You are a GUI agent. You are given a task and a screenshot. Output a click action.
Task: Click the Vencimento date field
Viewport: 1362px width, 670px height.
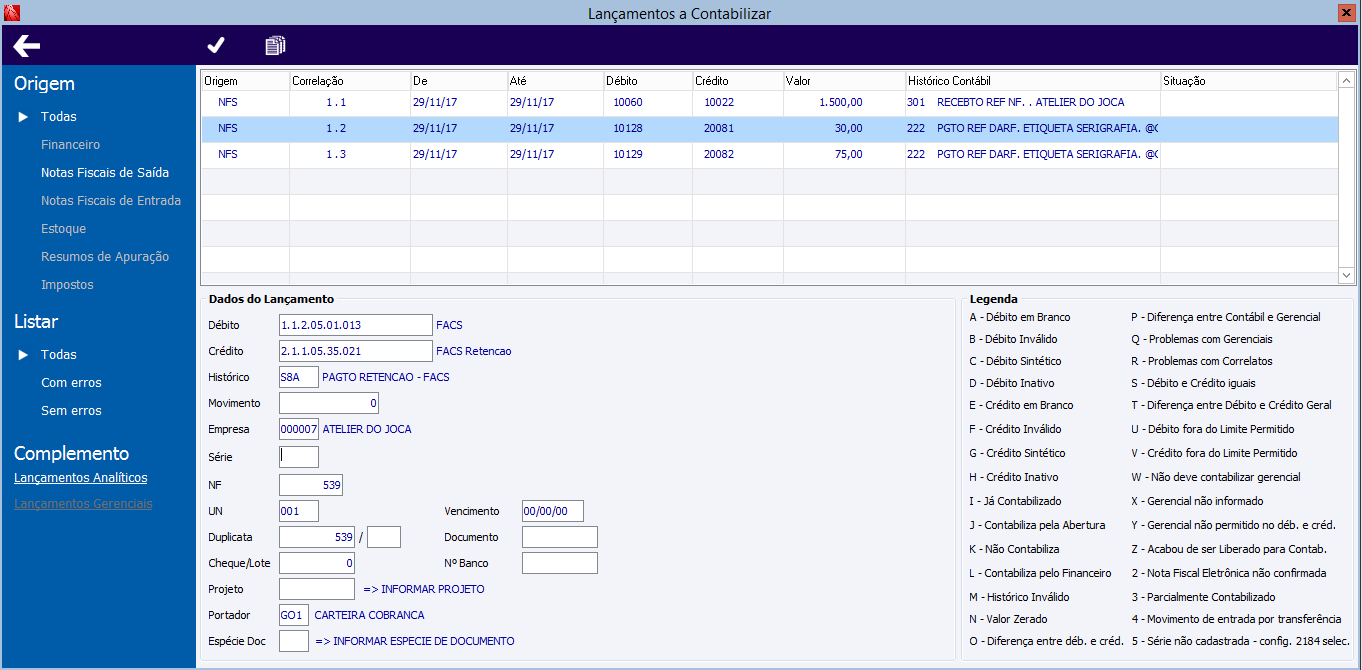point(559,511)
